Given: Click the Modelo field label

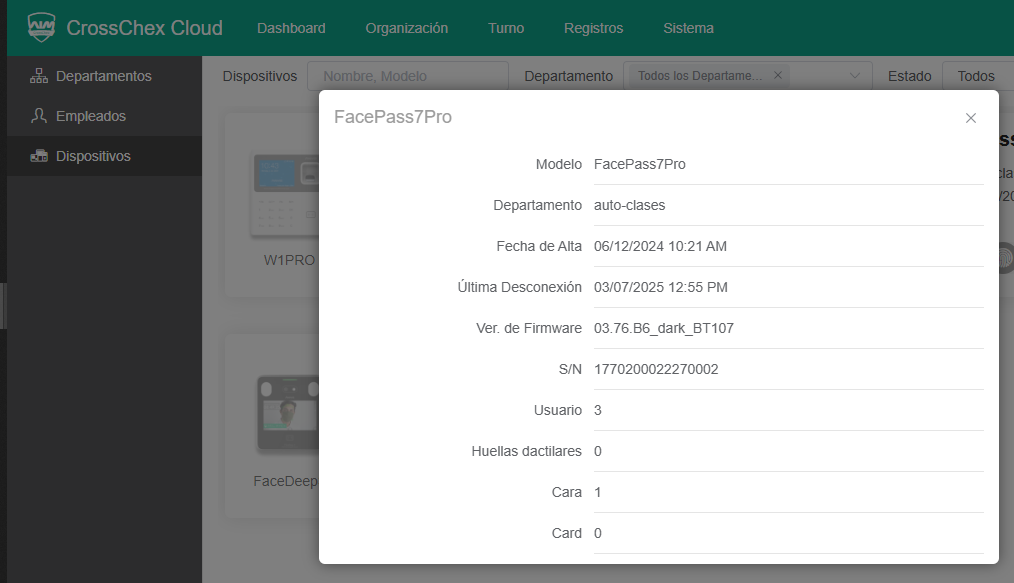Looking at the screenshot, I should [x=559, y=164].
